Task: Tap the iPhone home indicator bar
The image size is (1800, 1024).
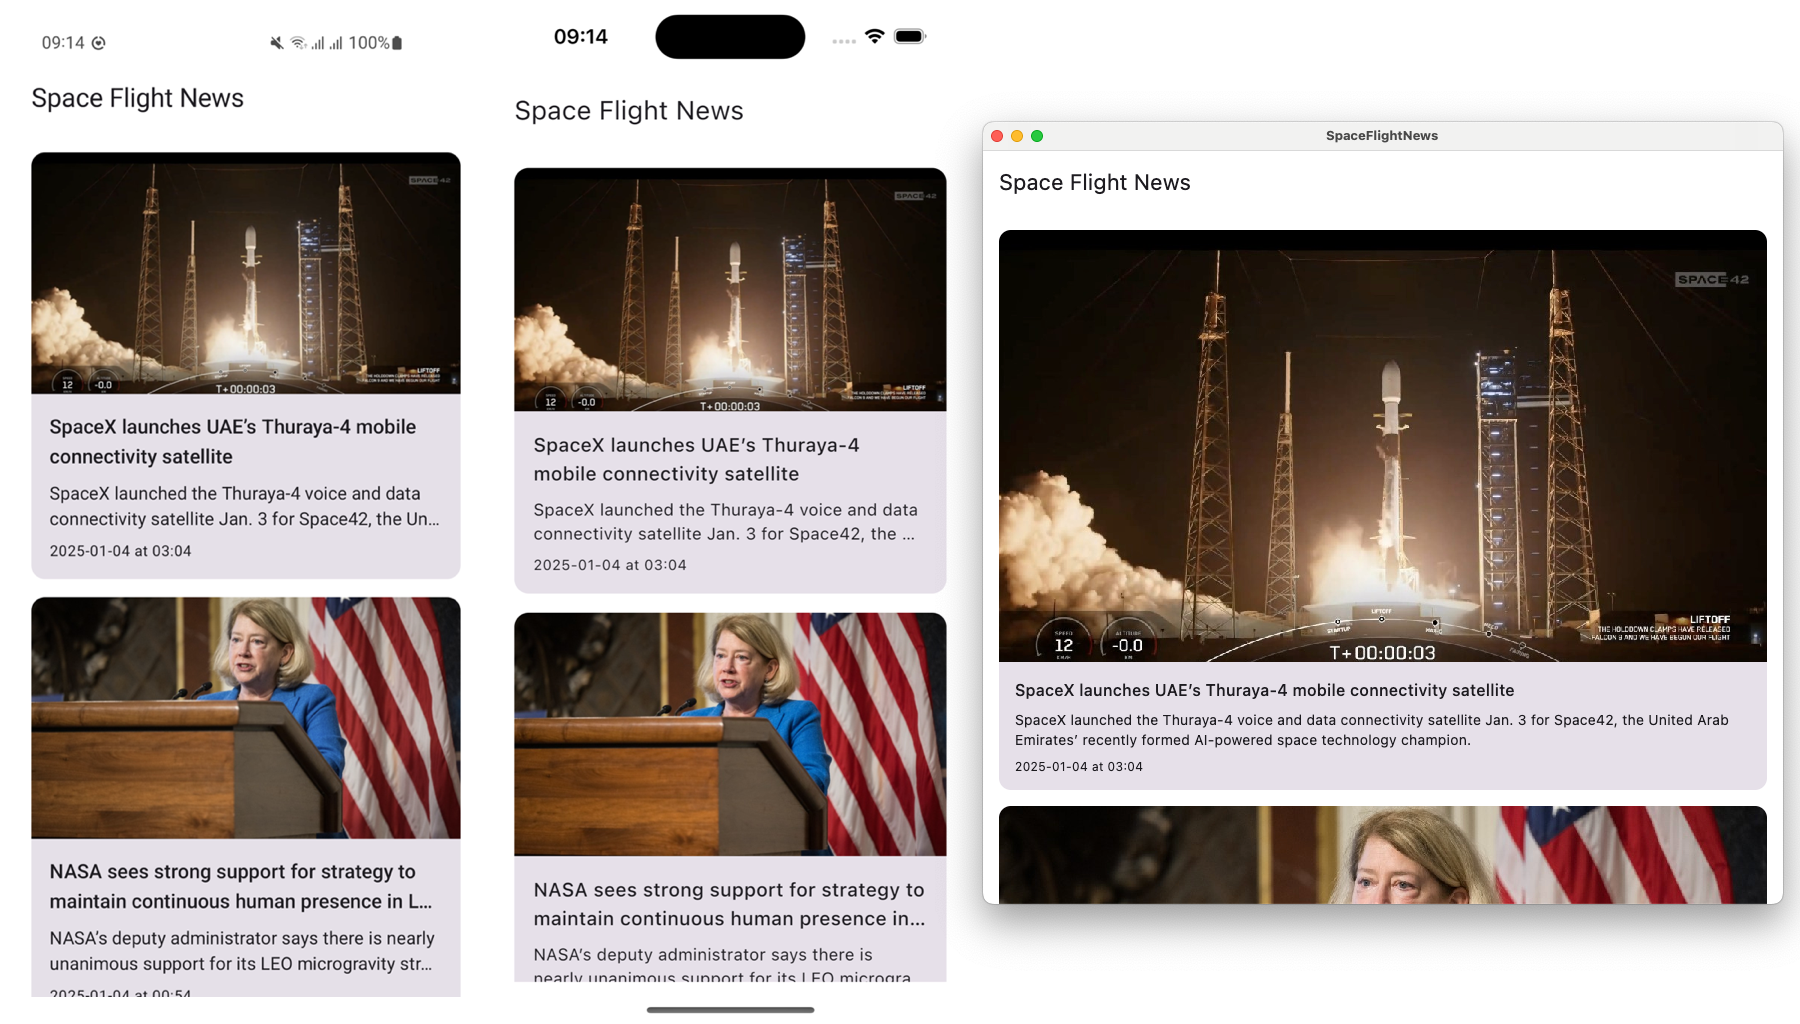Action: 730,1010
